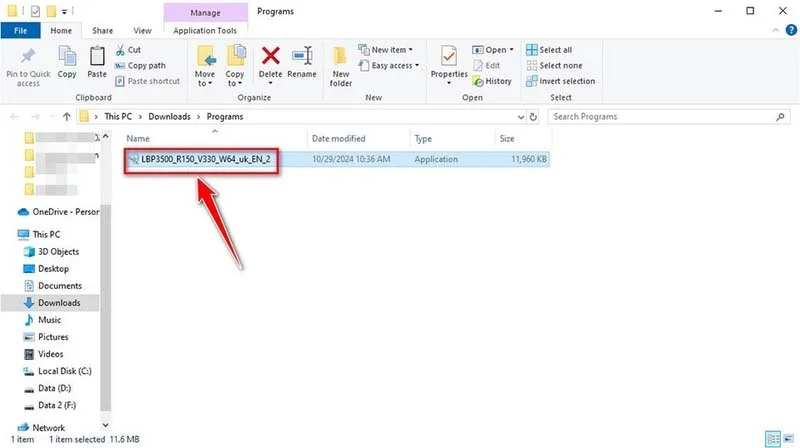Click Invert selection in Select group
The image size is (800, 448).
tap(561, 81)
